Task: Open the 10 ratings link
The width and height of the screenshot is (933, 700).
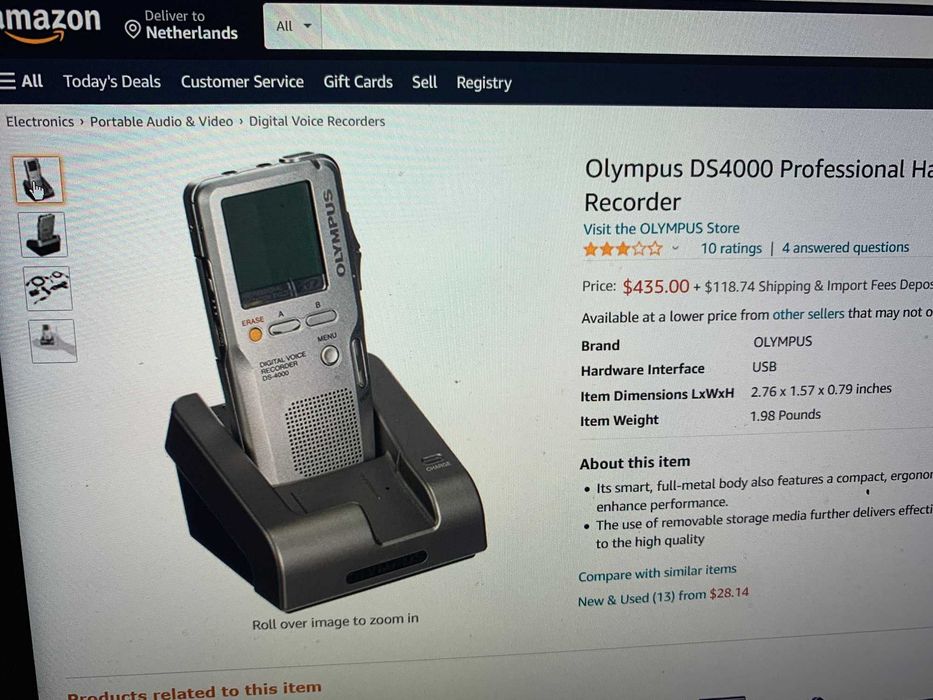Action: [731, 248]
